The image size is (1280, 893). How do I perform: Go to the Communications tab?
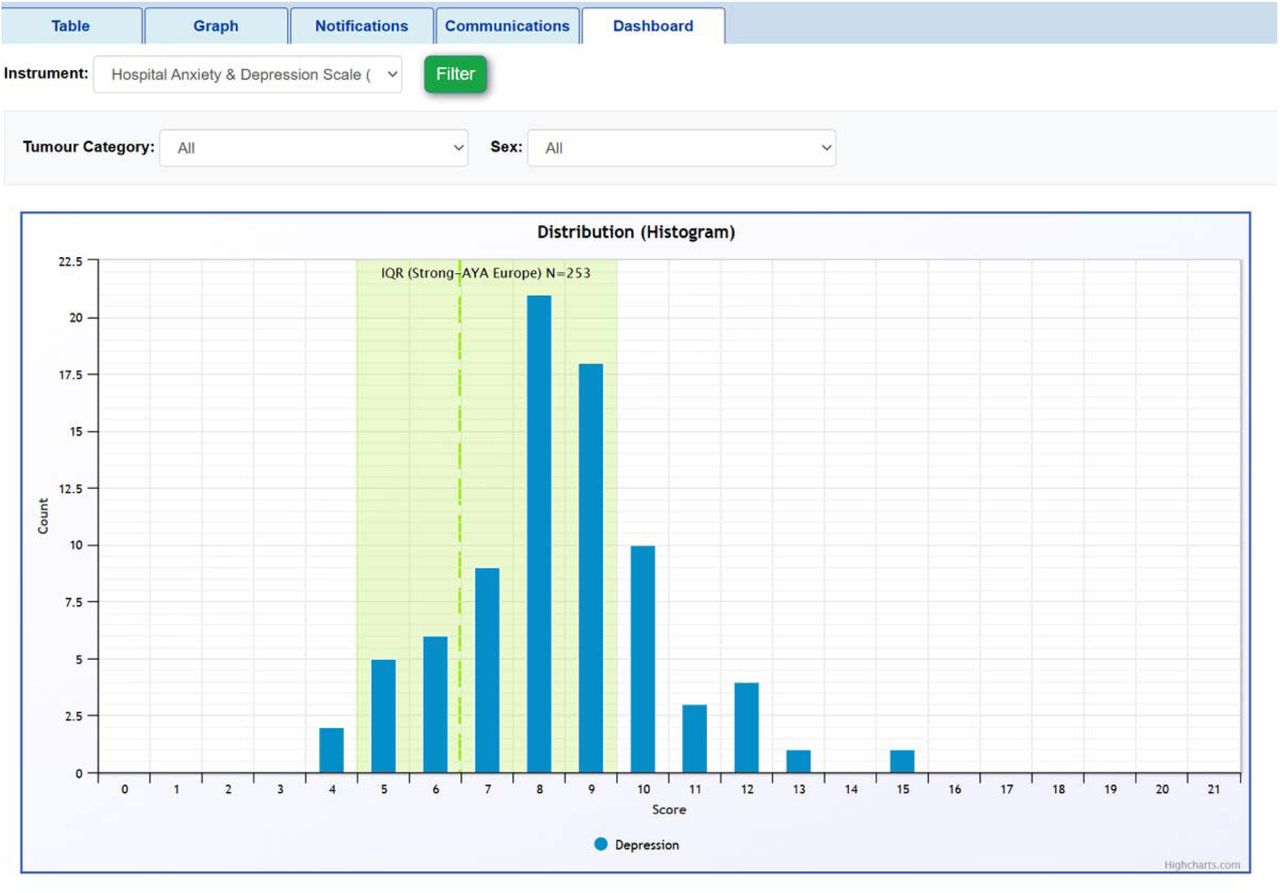tap(507, 26)
